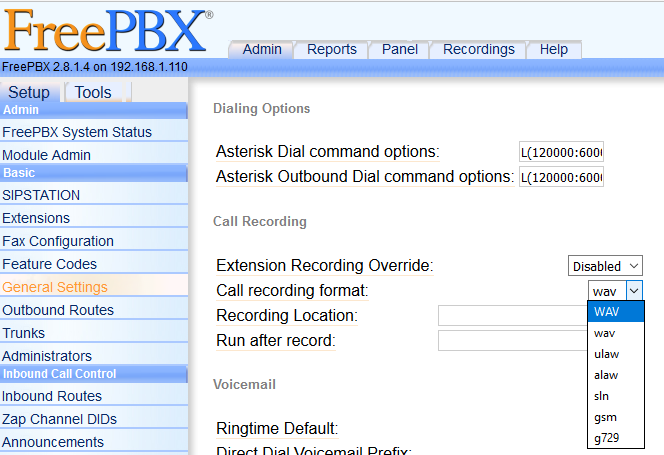This screenshot has height=455, width=664.
Task: Click Asterisk Outbound Dial command options label
Action: pyautogui.click(x=365, y=177)
